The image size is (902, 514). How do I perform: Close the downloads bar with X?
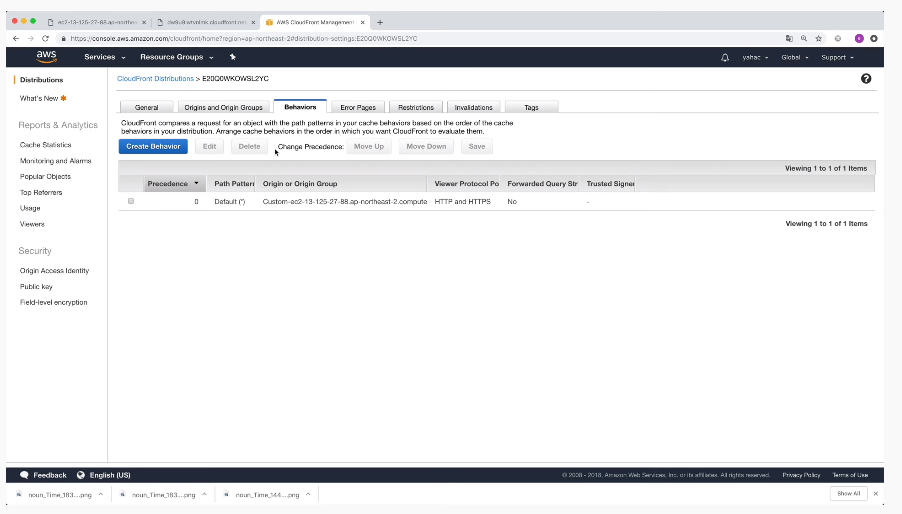[876, 494]
